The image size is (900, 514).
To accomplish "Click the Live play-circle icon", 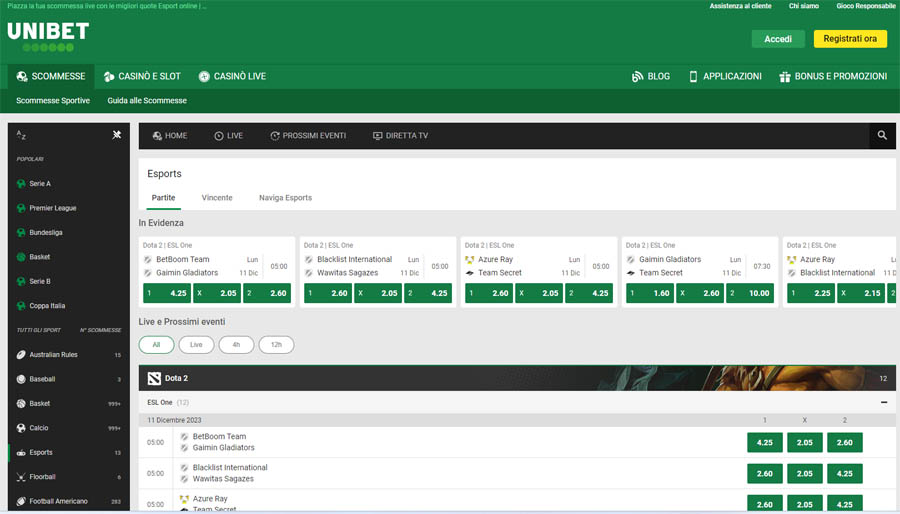I will click(219, 136).
